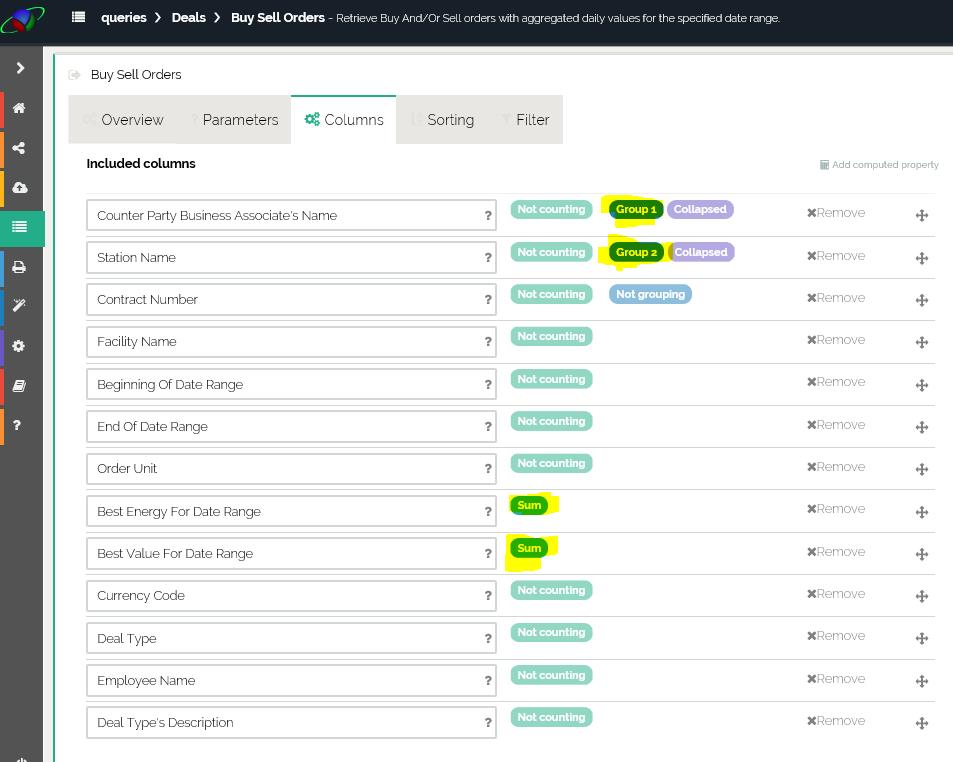This screenshot has width=953, height=762.
Task: Remove the Currency Code column
Action: pos(836,594)
